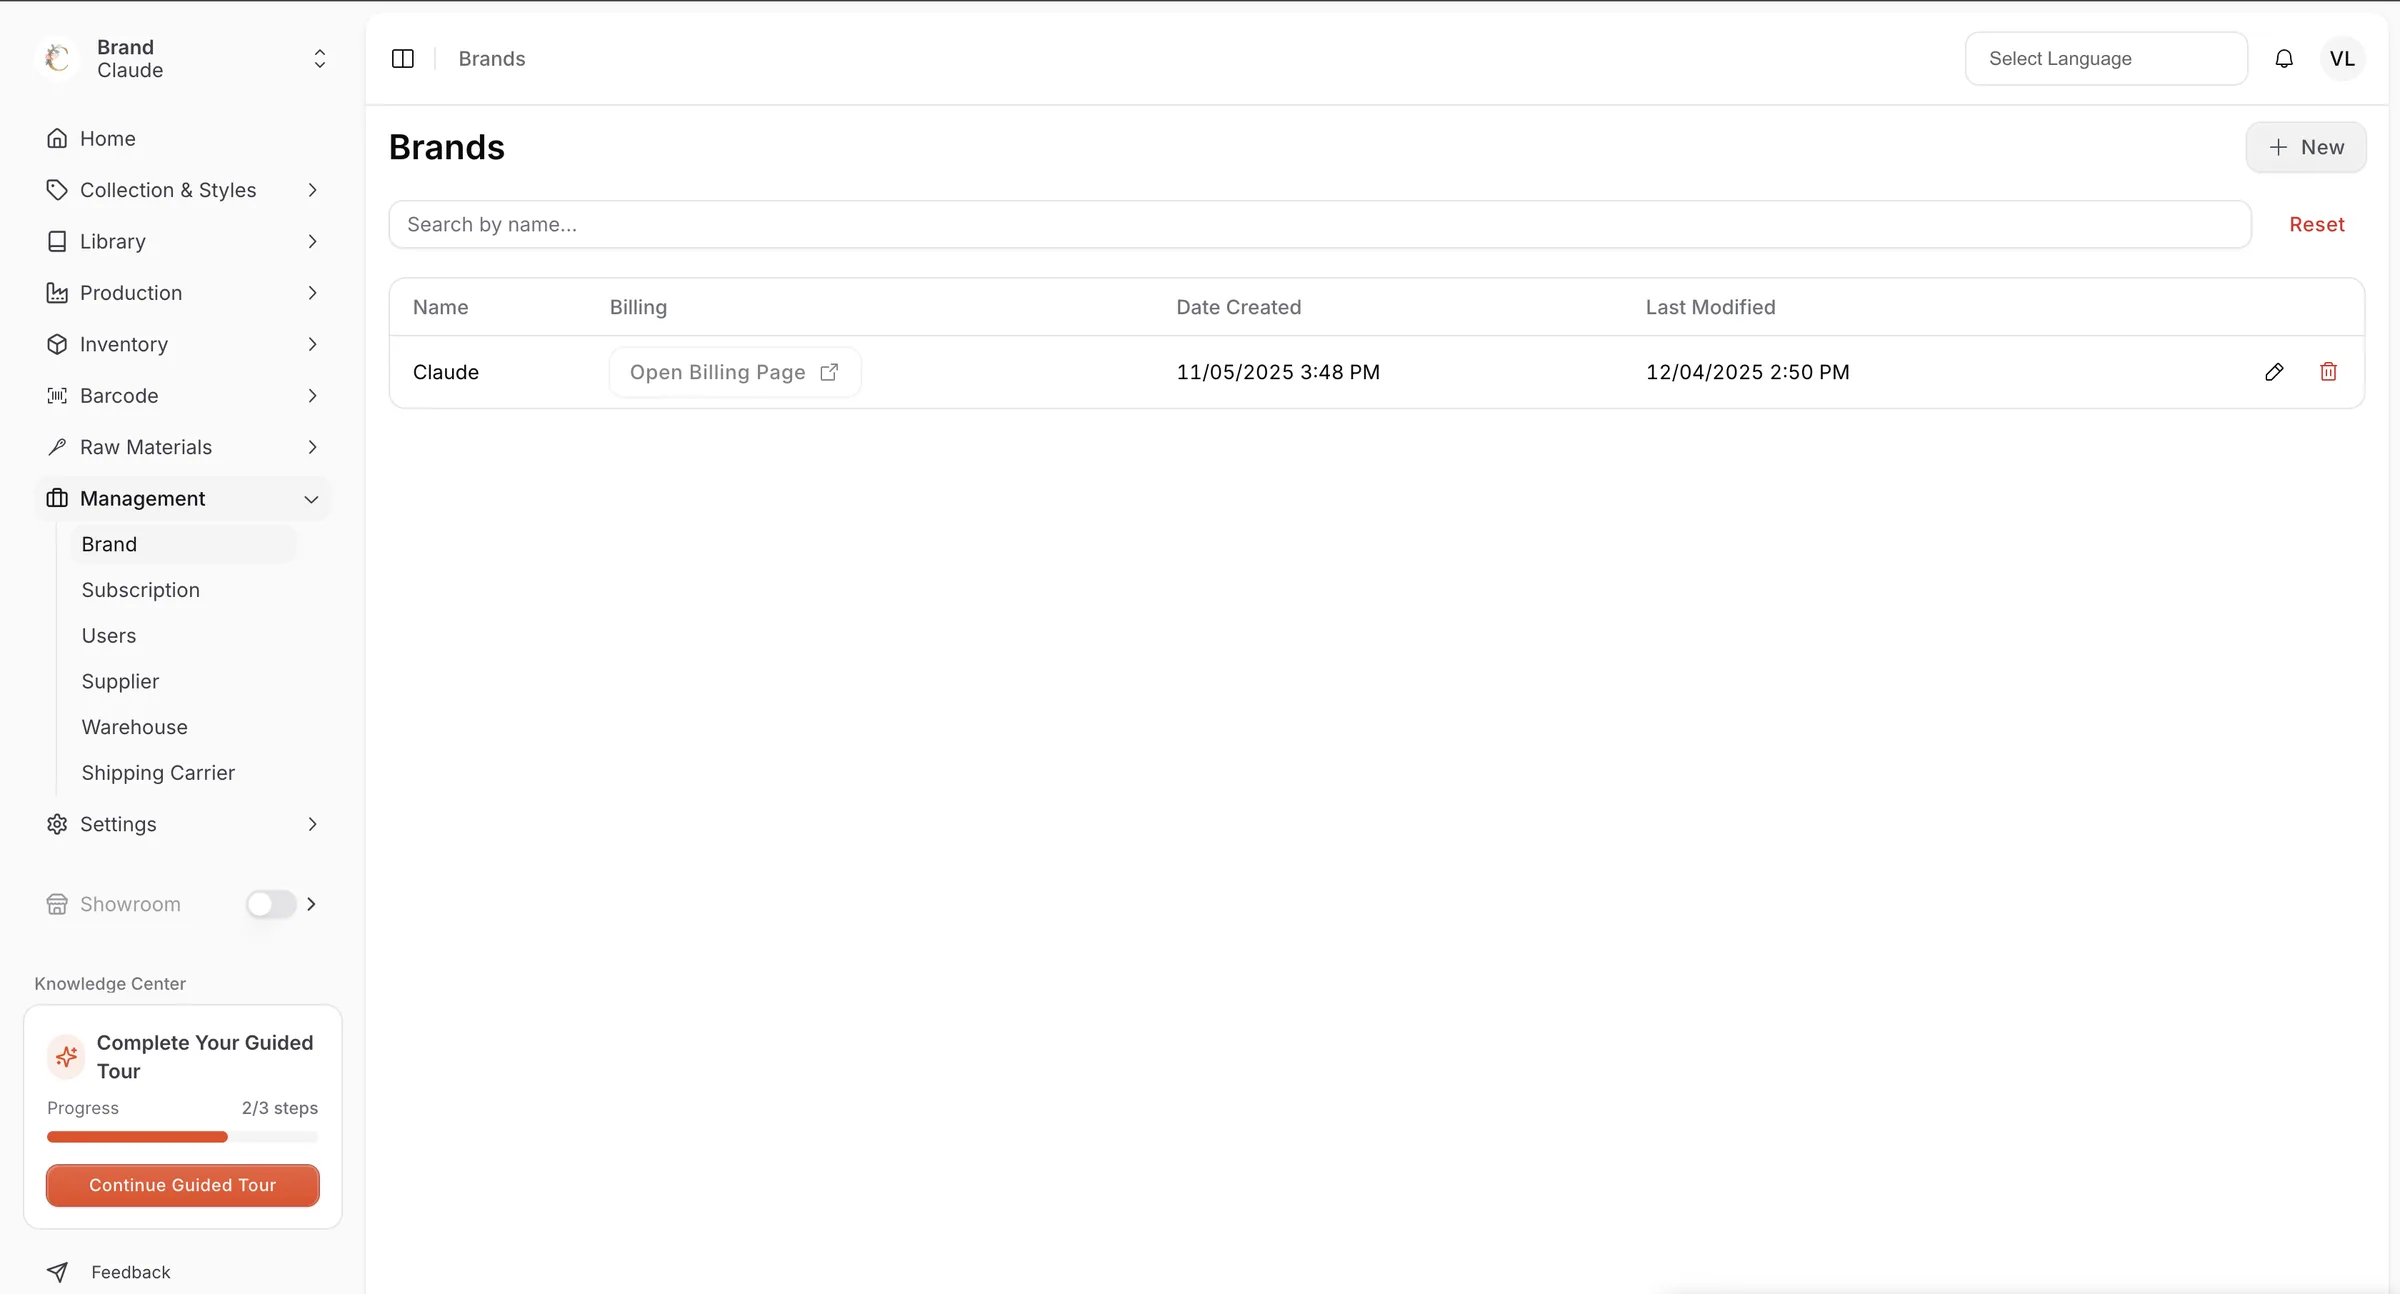Go to Users under Management

pyautogui.click(x=109, y=636)
